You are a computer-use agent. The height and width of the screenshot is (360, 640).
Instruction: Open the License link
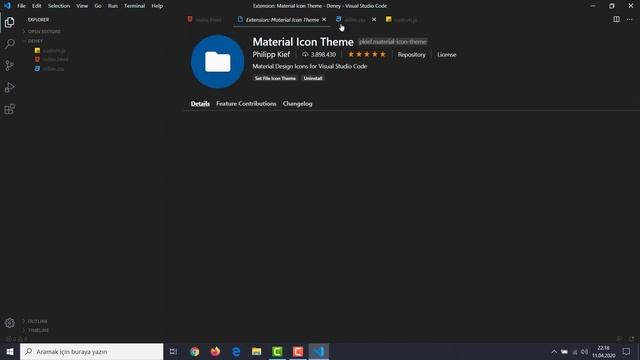[447, 54]
